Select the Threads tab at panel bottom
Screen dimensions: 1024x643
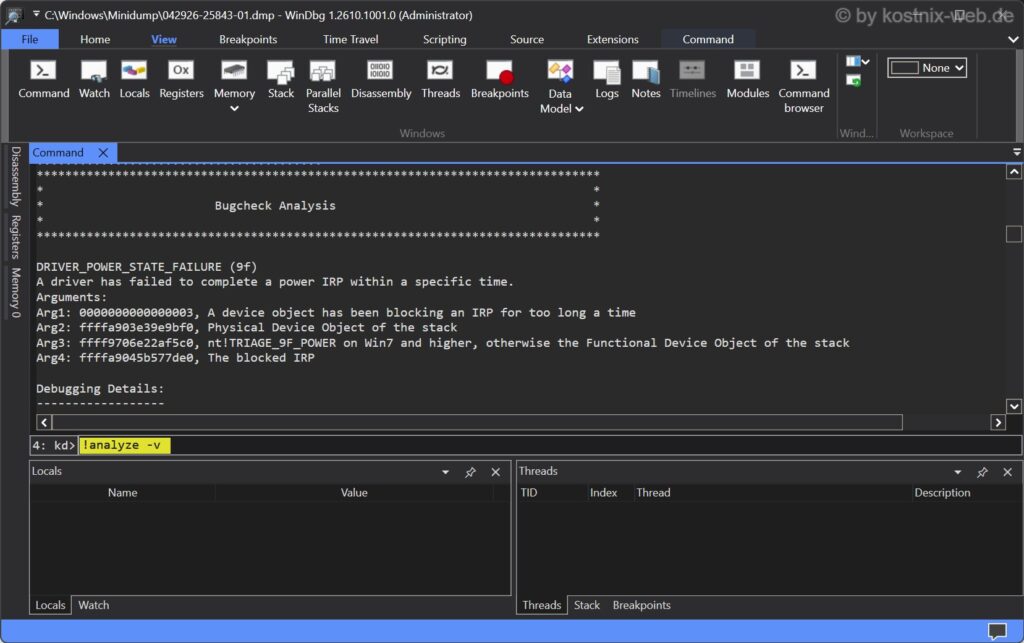(x=541, y=605)
